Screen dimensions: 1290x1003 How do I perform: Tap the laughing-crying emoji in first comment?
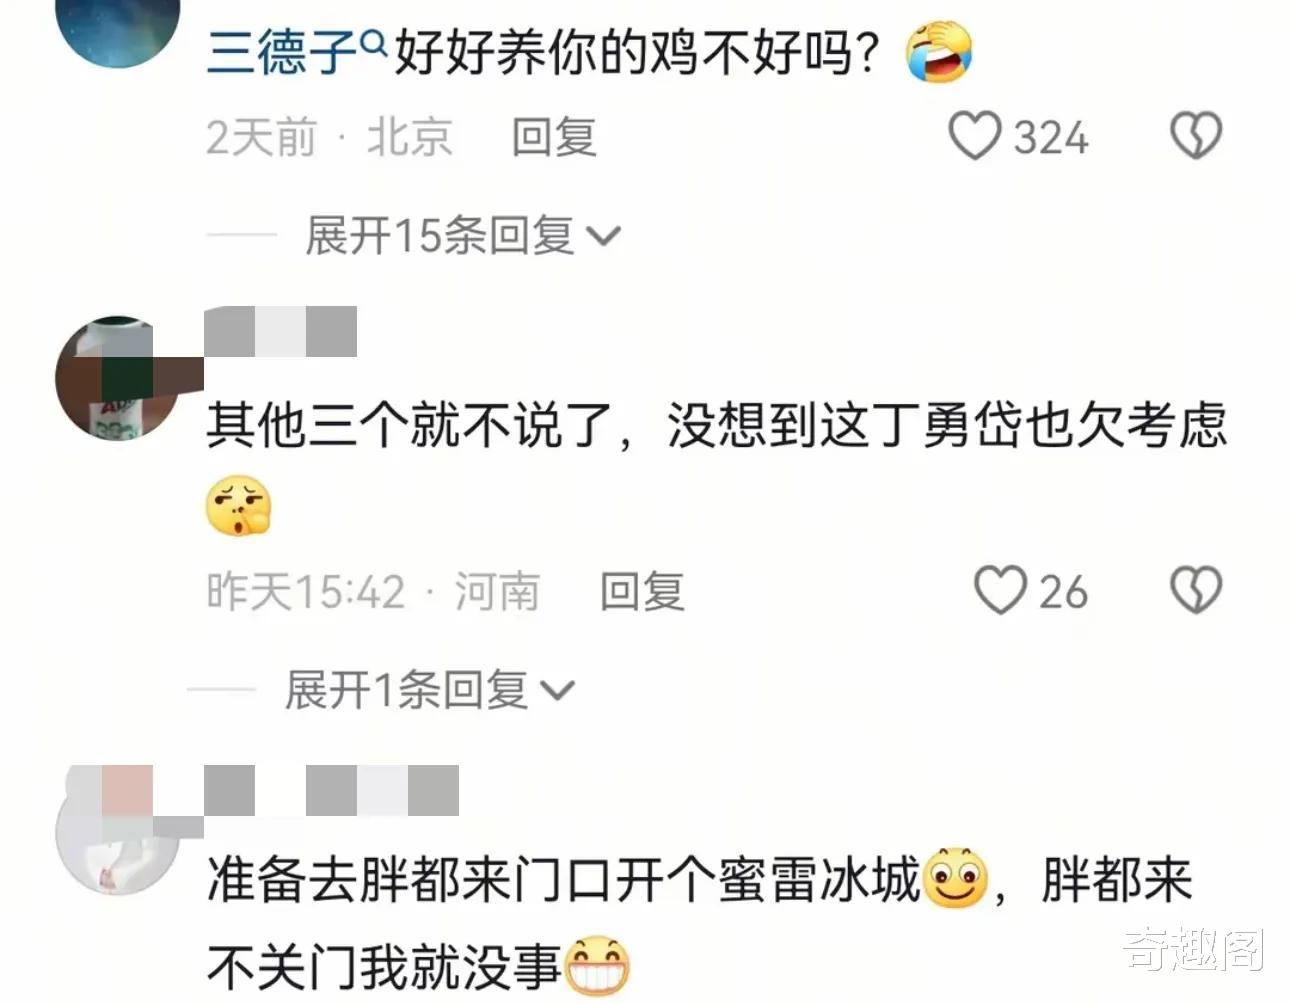[939, 52]
